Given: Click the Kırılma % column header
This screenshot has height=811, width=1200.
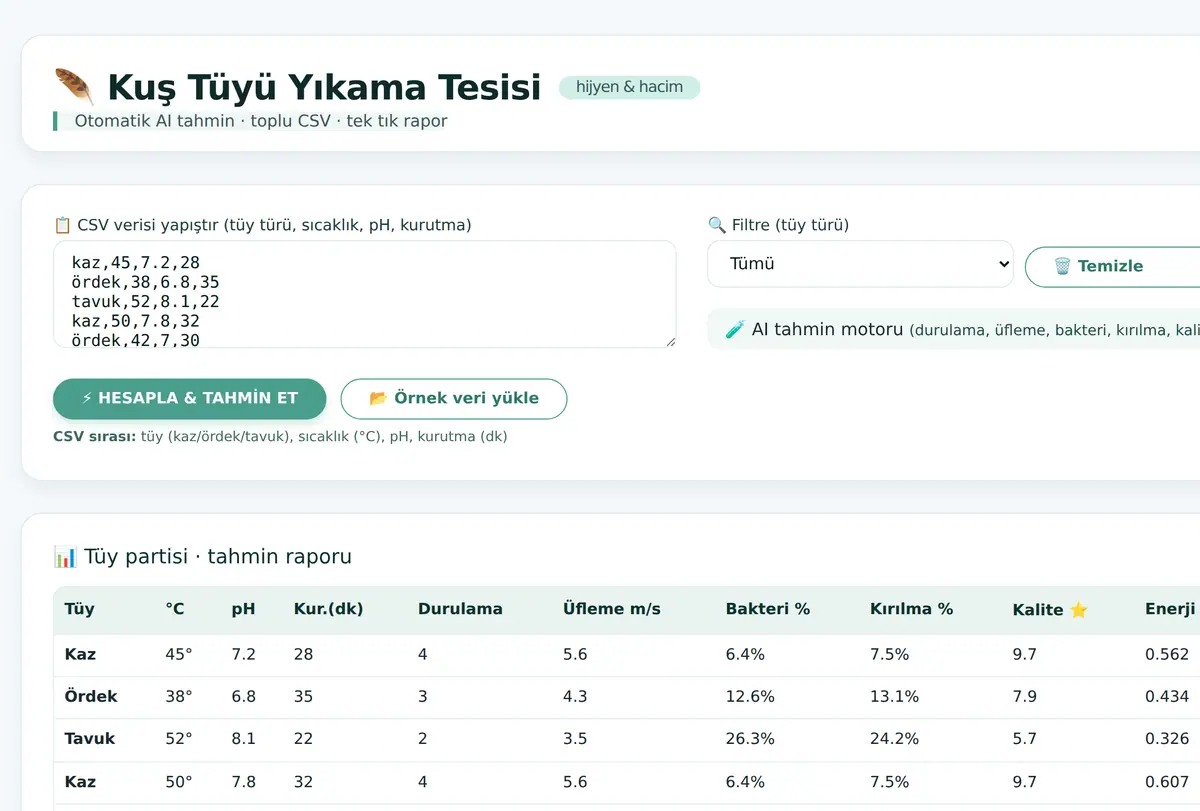Looking at the screenshot, I should tap(912, 609).
